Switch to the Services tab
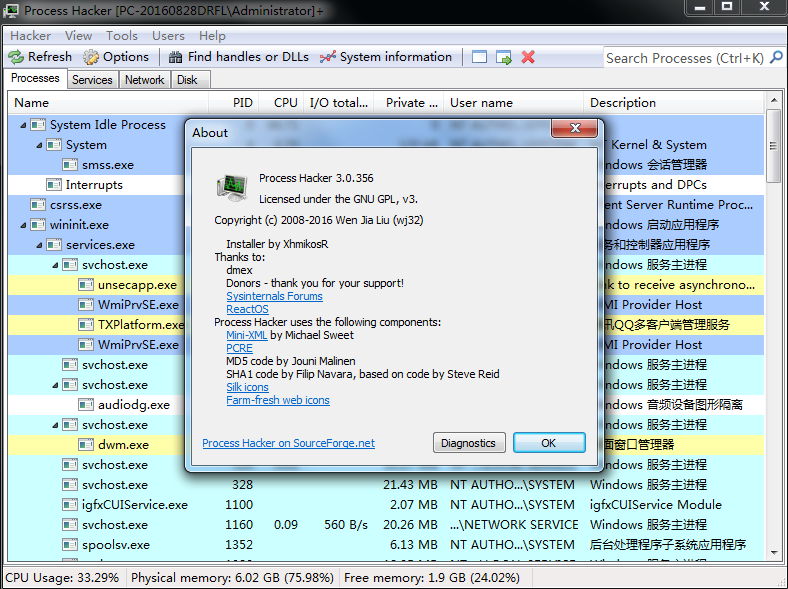Viewport: 788px width, 589px height. [92, 80]
